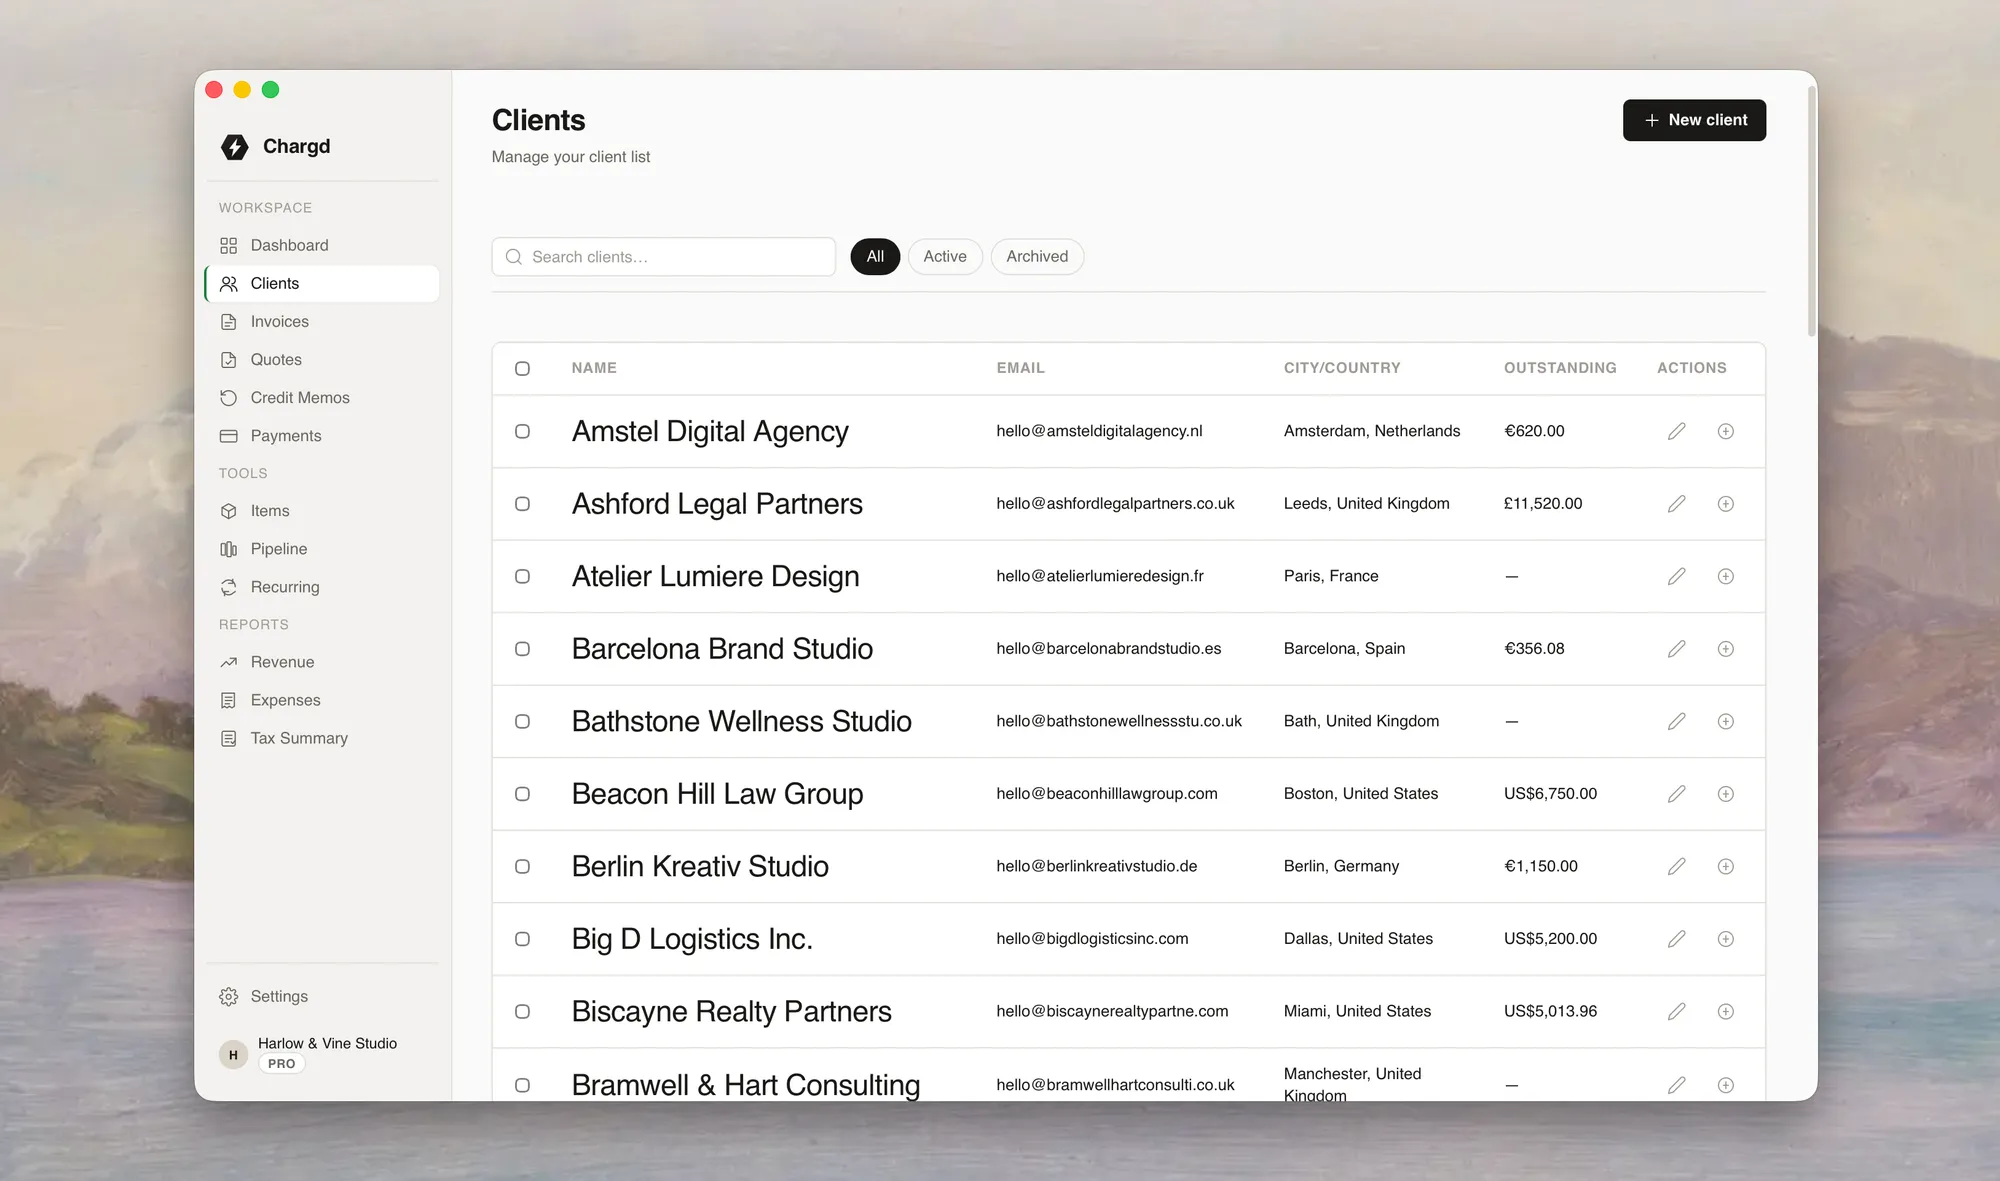2000x1181 pixels.
Task: Tick the Biscayne Realty Partners checkbox
Action: pyautogui.click(x=522, y=1012)
